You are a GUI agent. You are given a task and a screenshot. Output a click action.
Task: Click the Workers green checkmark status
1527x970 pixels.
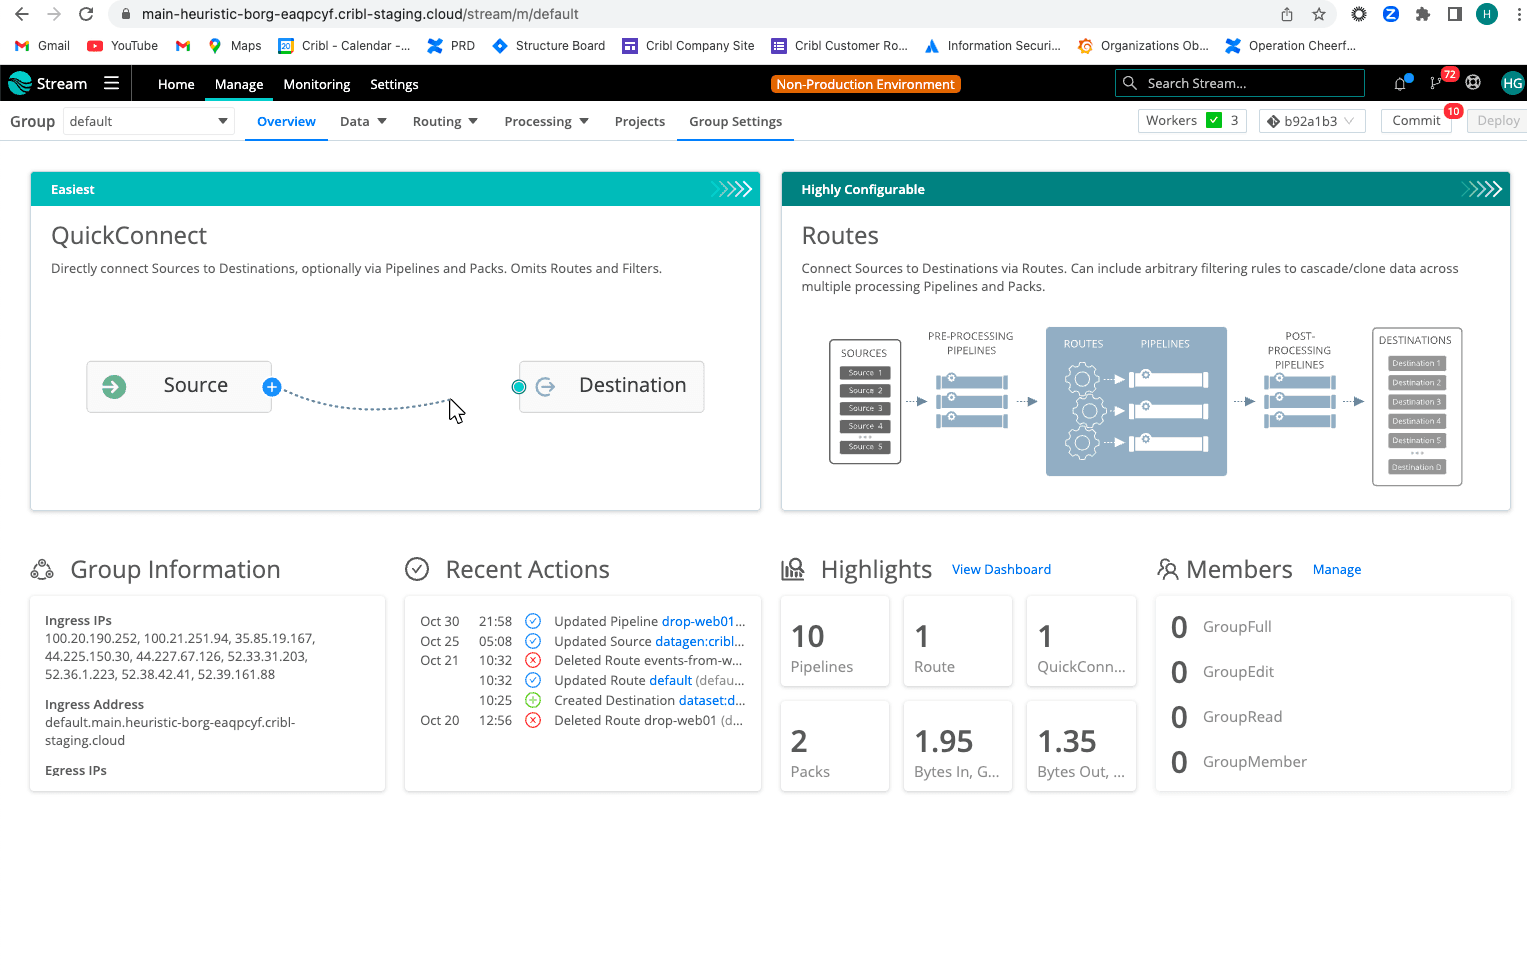1214,121
